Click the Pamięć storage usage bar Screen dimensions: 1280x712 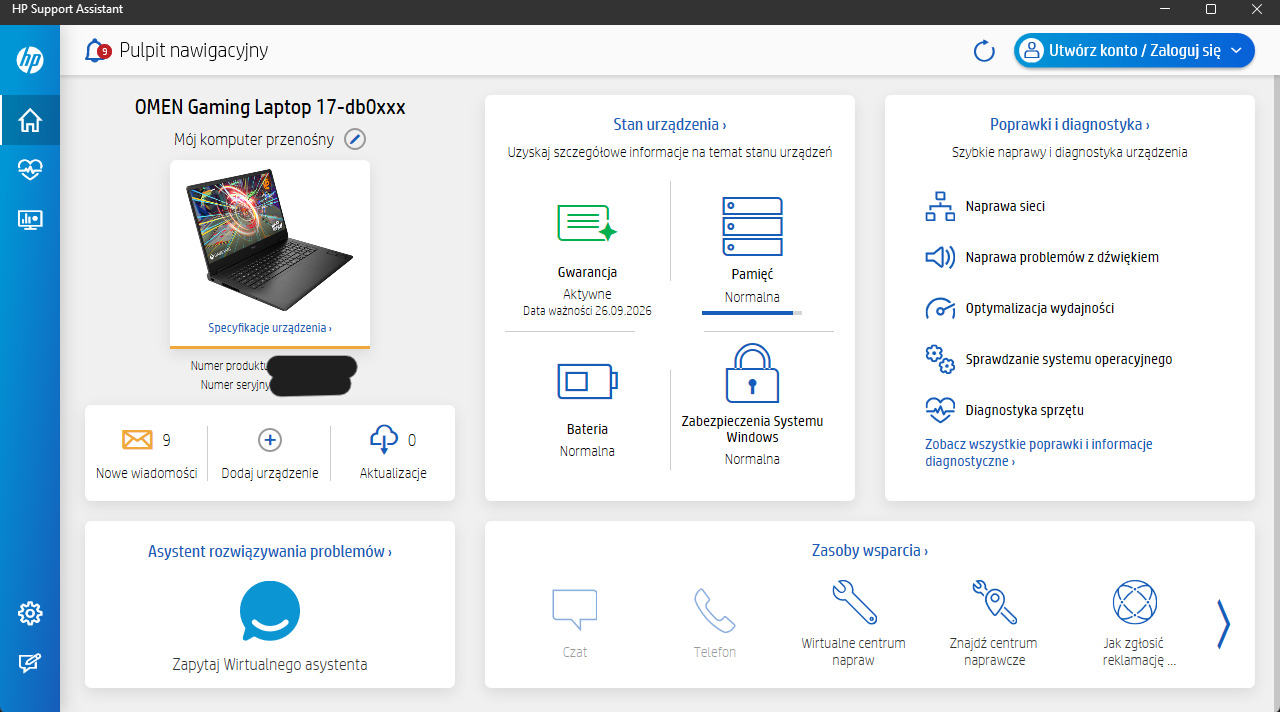point(752,313)
